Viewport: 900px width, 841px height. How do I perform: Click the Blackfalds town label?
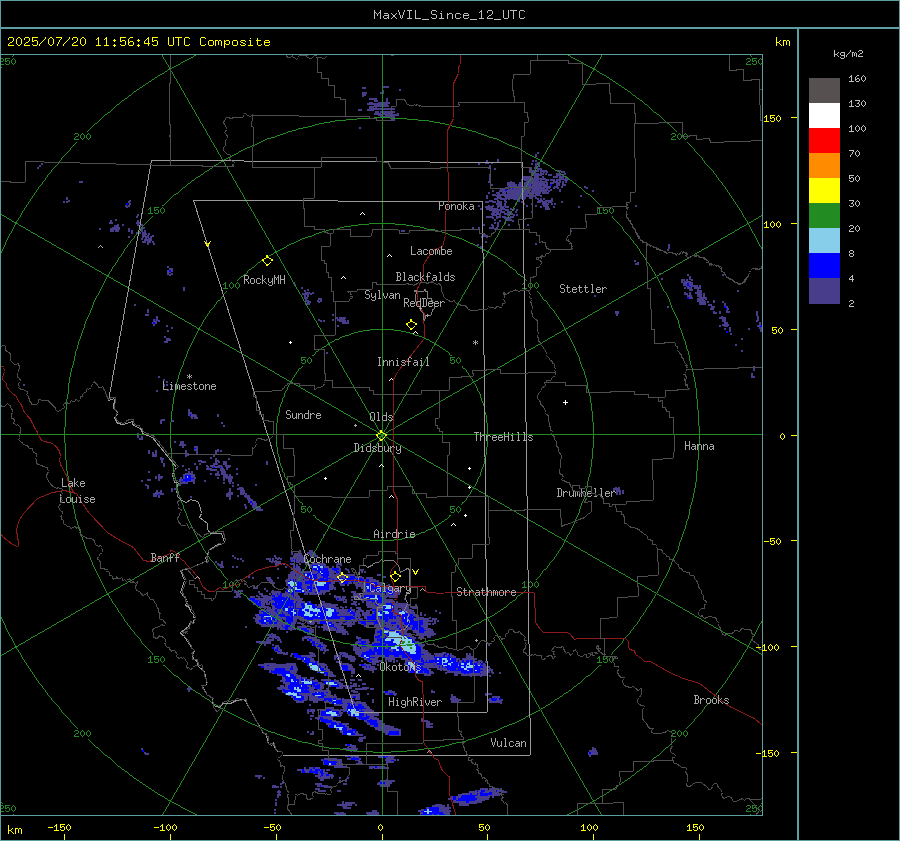tap(425, 277)
